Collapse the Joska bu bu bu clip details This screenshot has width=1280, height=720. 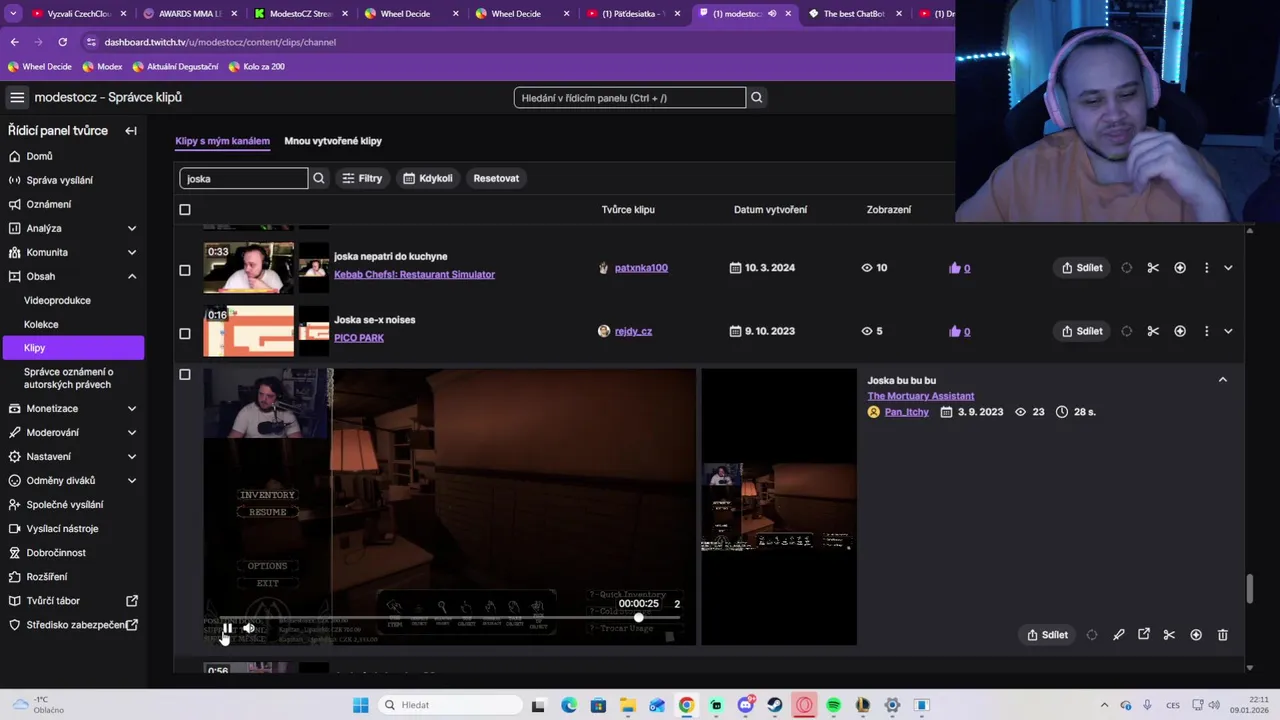coord(1222,380)
